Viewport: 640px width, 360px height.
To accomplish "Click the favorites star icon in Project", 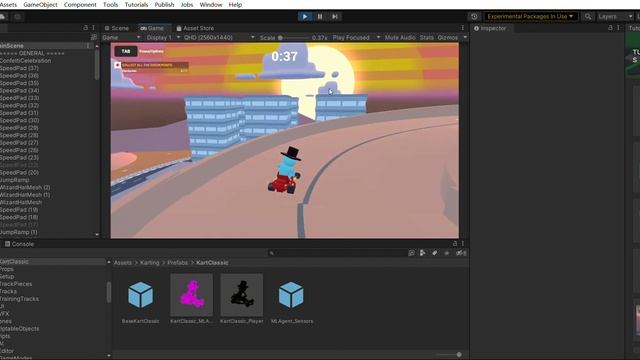I will point(447,253).
